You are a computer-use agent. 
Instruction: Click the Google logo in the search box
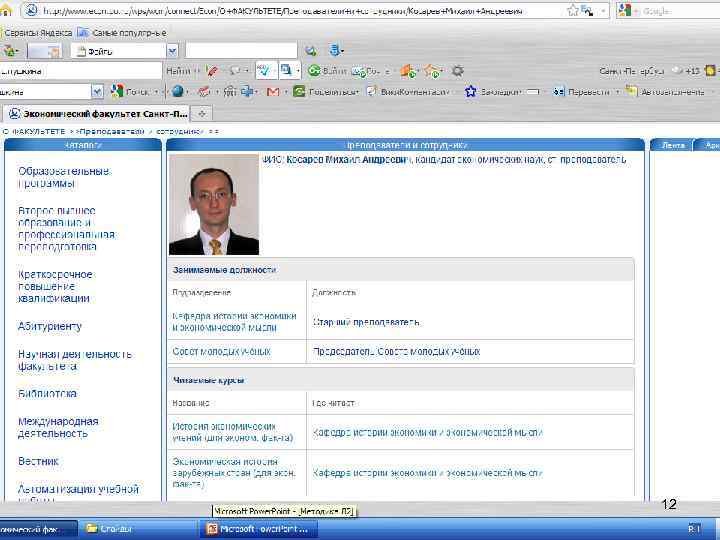[624, 10]
